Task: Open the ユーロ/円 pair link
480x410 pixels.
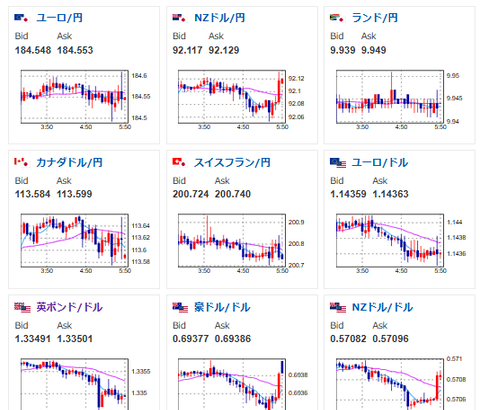Action: tap(59, 18)
